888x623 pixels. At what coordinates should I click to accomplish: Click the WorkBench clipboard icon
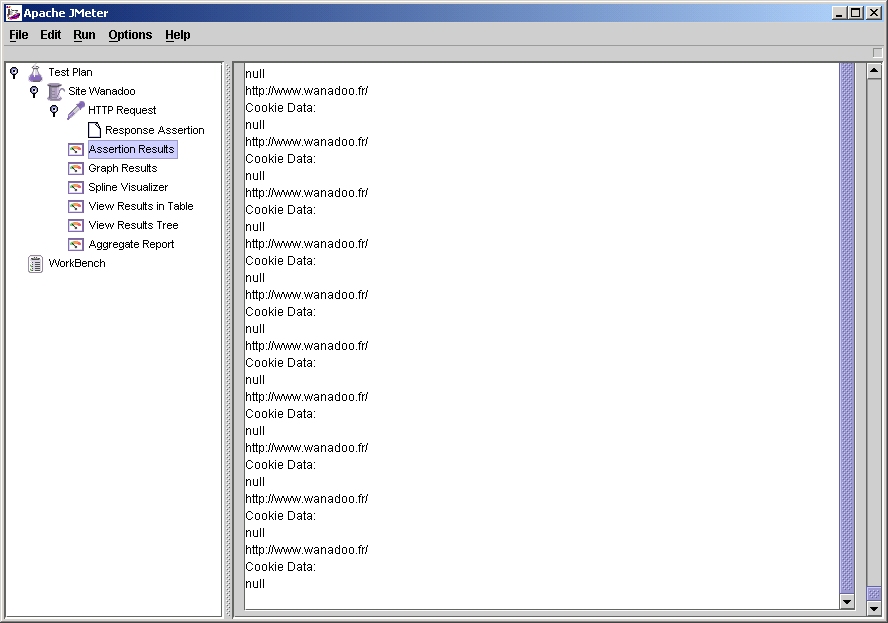[x=36, y=263]
